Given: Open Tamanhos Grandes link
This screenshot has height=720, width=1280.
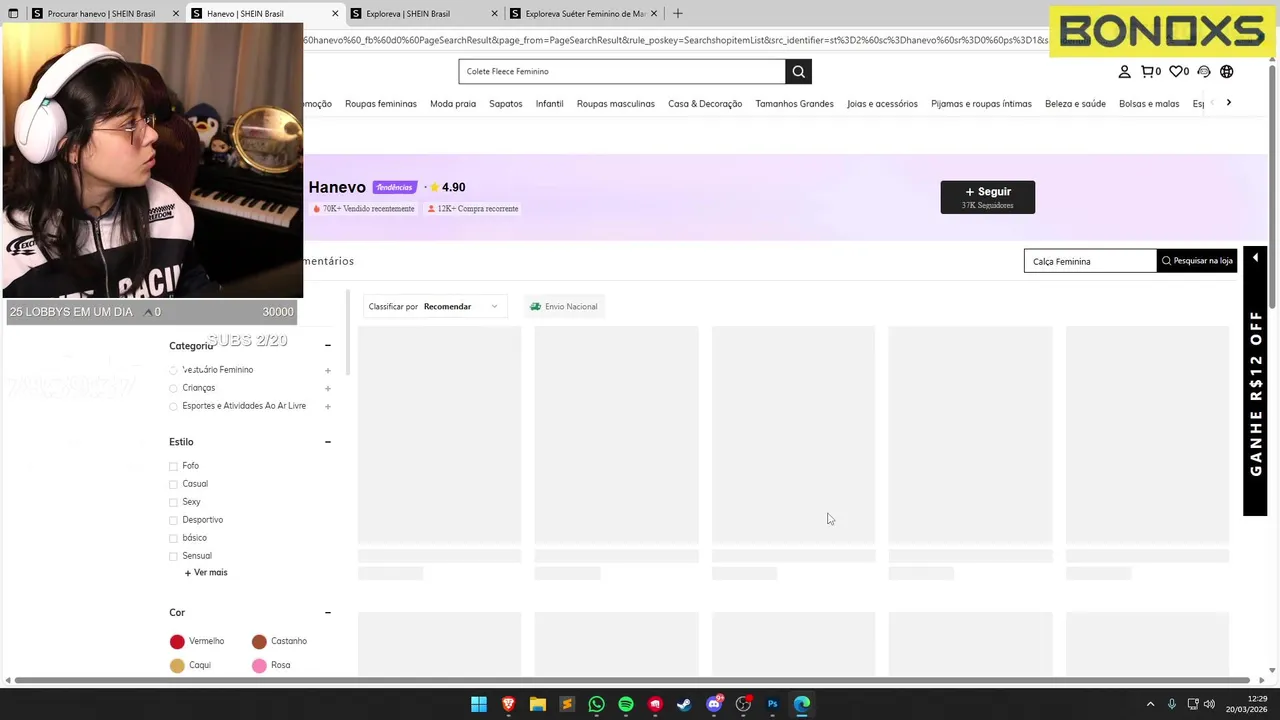Looking at the screenshot, I should (795, 104).
